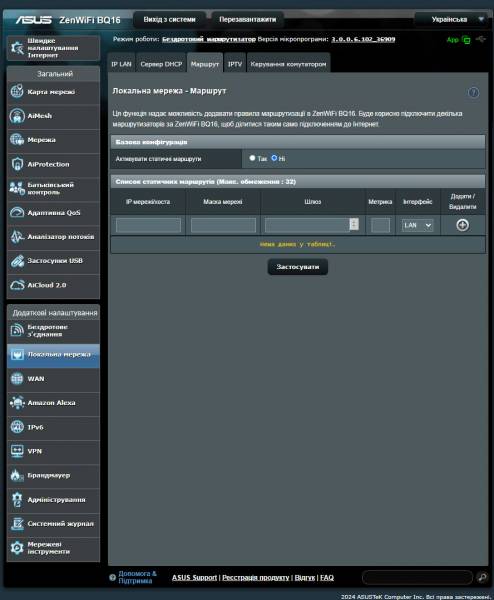The image size is (494, 600).
Task: Open the Застосунки USB icon
Action: point(17,261)
